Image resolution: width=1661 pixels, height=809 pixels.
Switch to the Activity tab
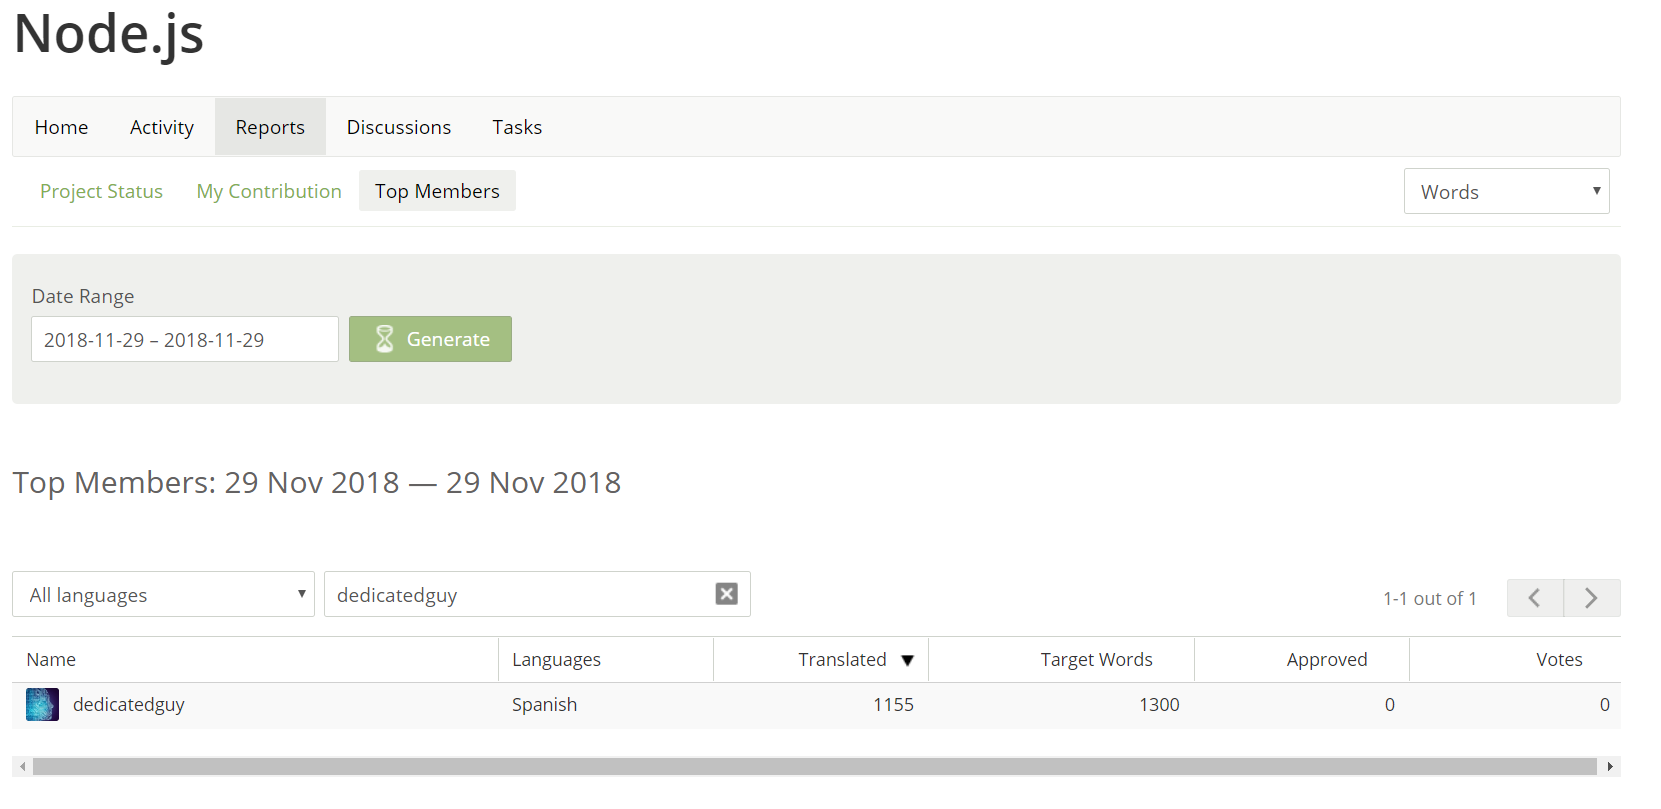(162, 127)
